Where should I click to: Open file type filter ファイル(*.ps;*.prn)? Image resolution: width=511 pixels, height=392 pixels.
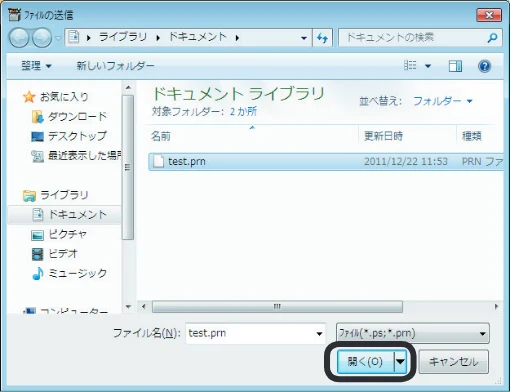413,333
